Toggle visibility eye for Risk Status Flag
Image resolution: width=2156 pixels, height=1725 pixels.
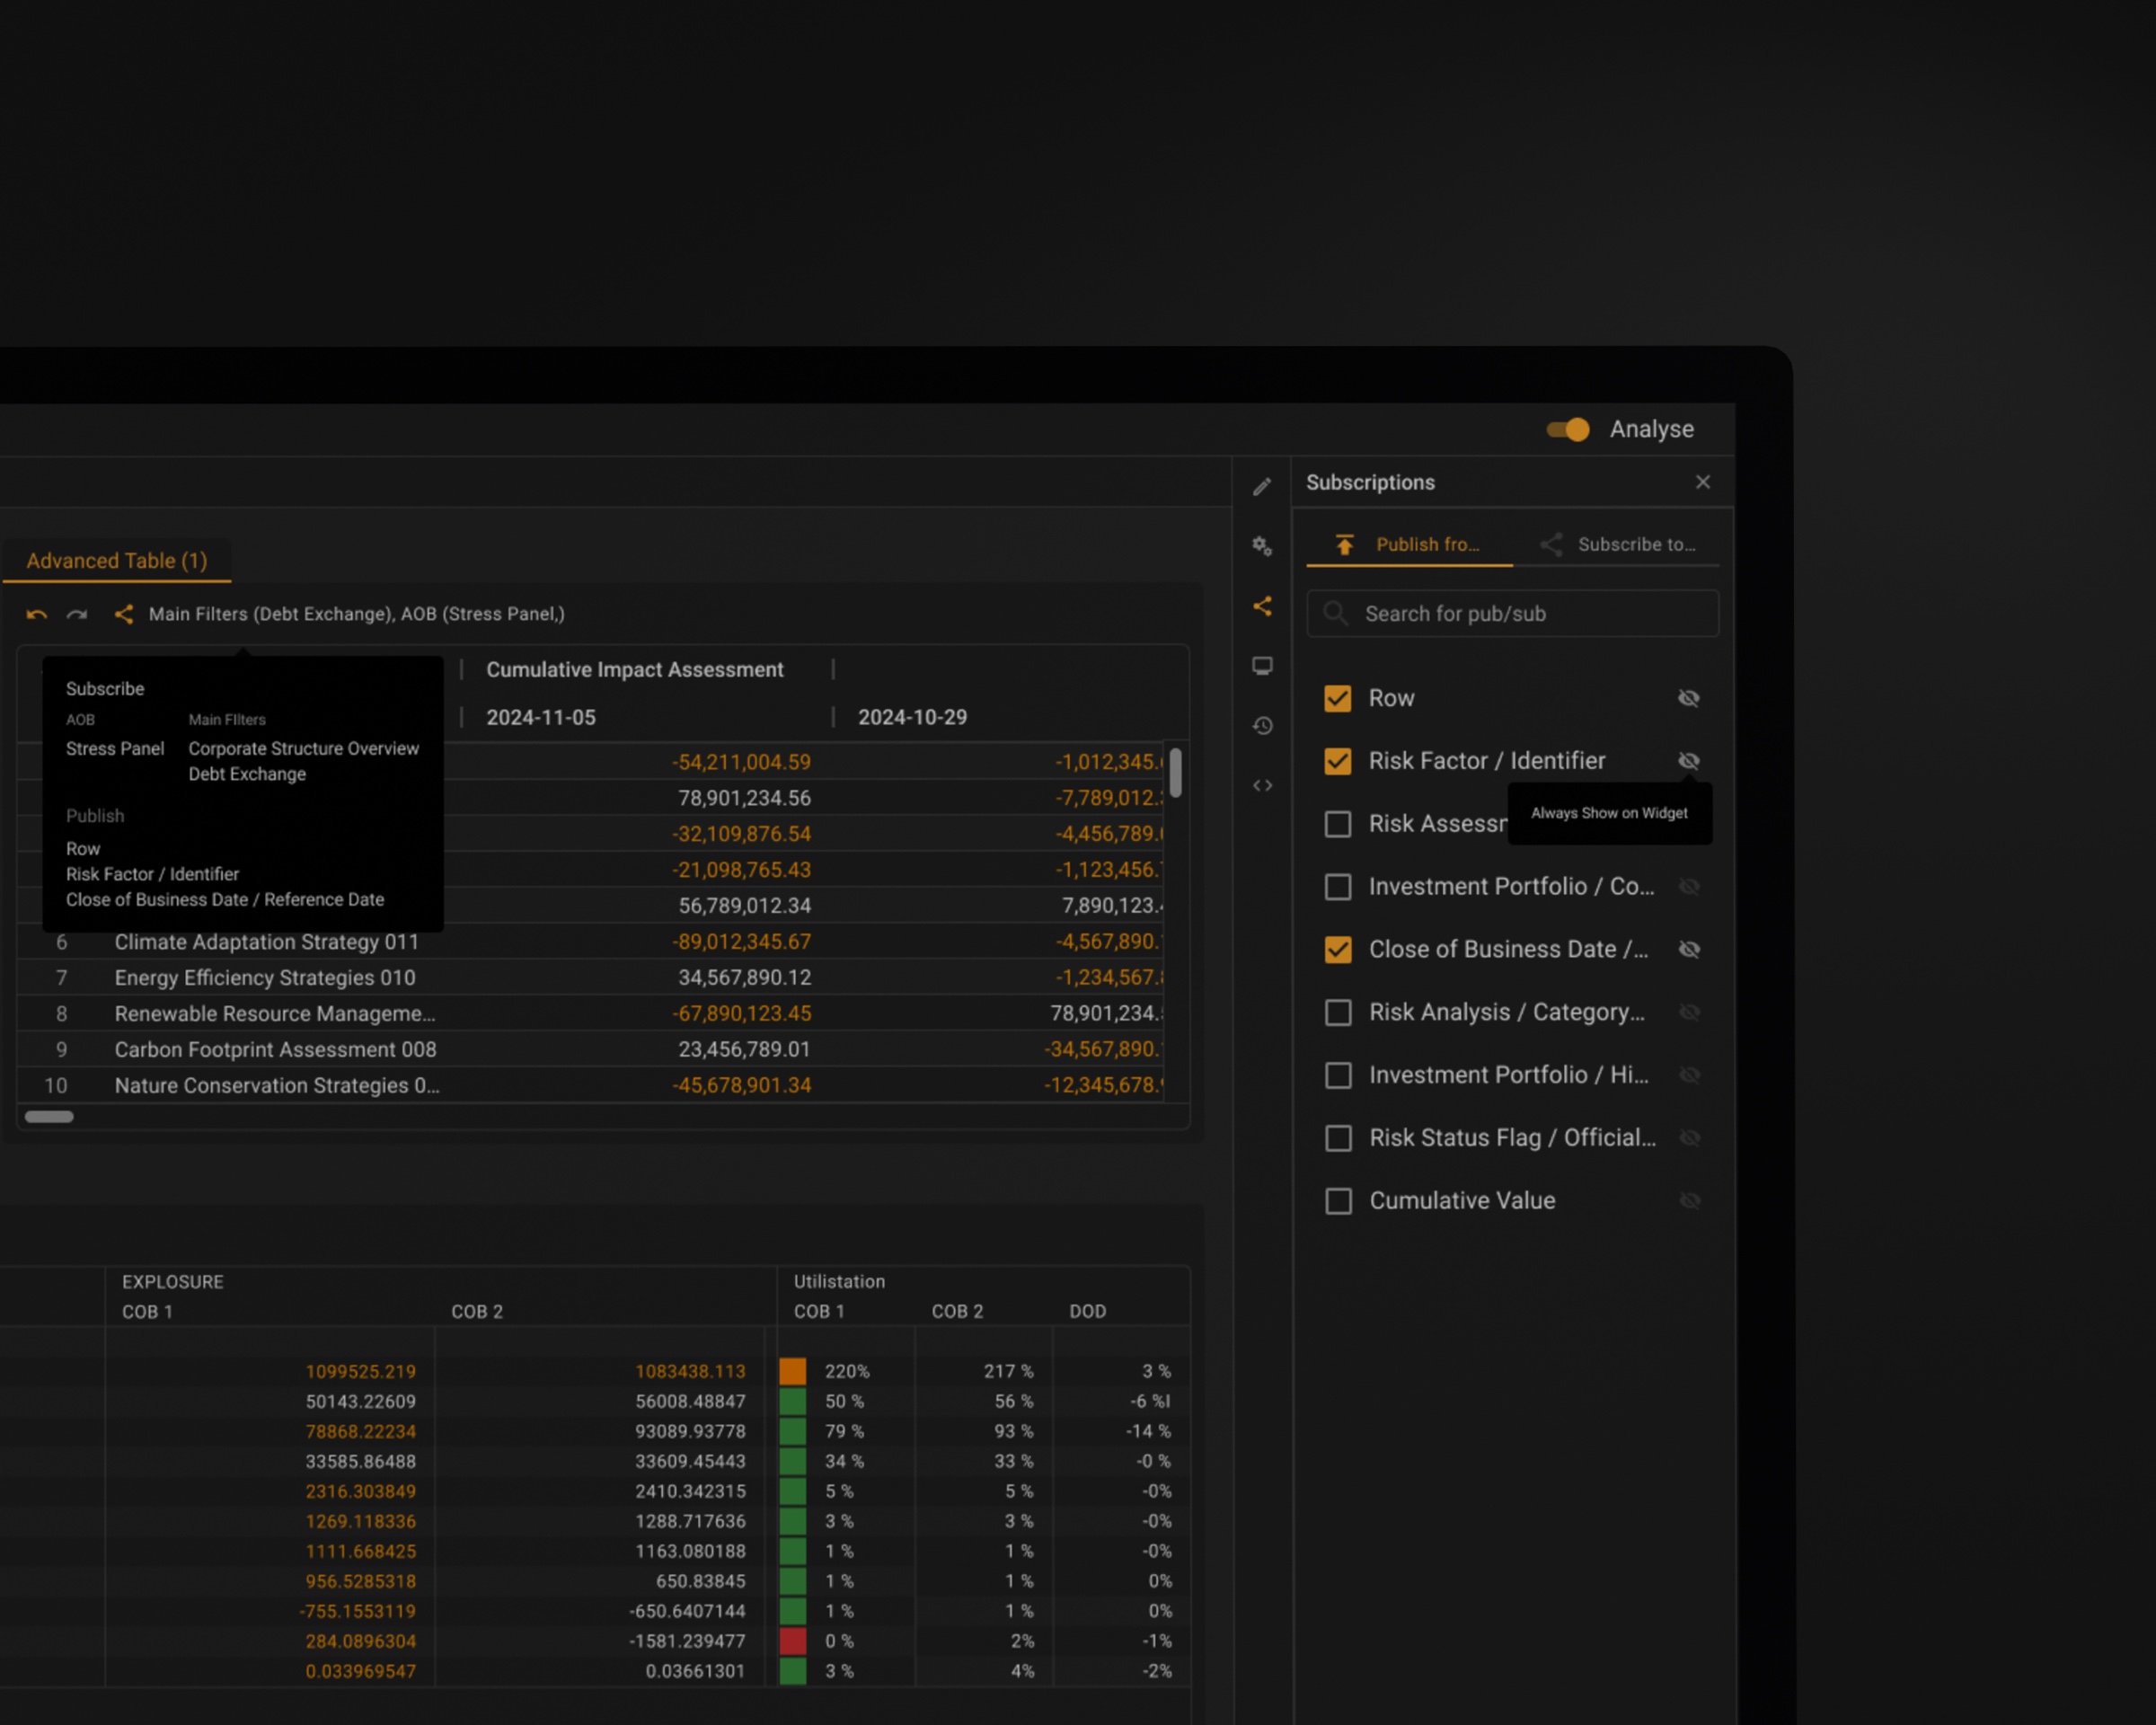pyautogui.click(x=1689, y=1138)
